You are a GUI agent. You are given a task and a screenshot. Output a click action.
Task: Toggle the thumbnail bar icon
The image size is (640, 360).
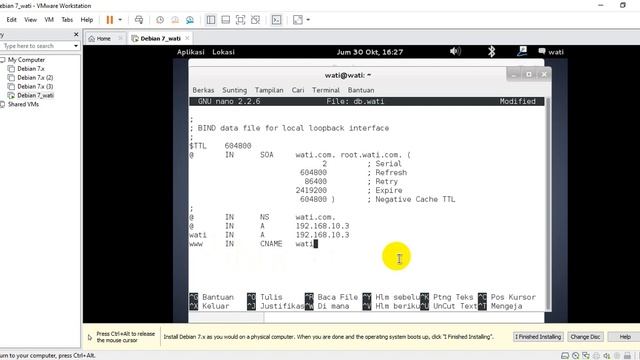point(225,20)
